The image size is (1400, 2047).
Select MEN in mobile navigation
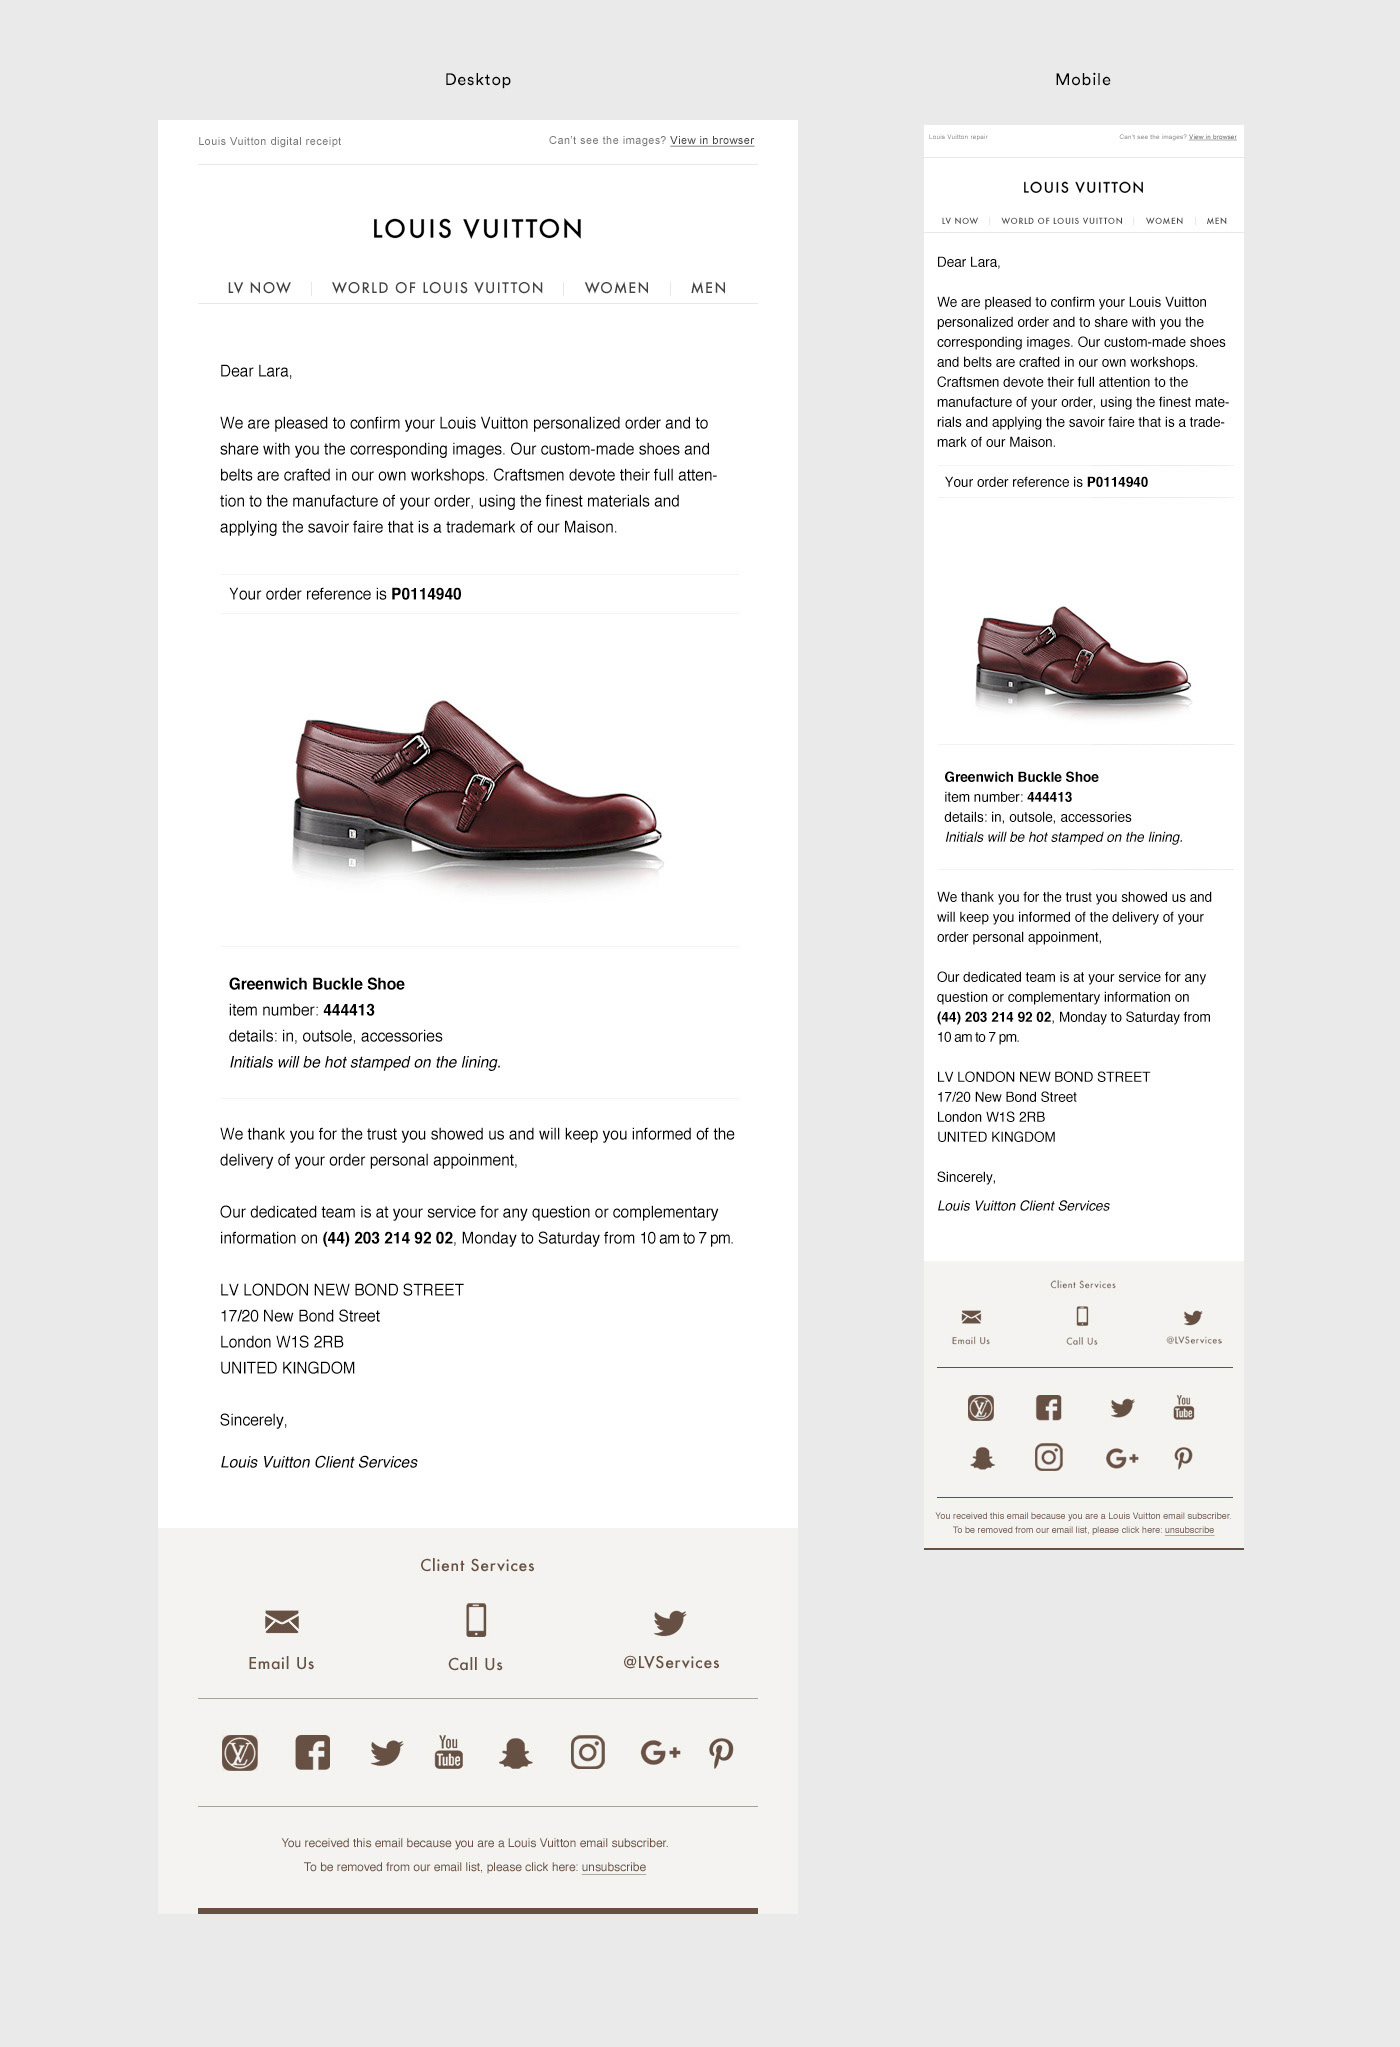click(x=1217, y=221)
